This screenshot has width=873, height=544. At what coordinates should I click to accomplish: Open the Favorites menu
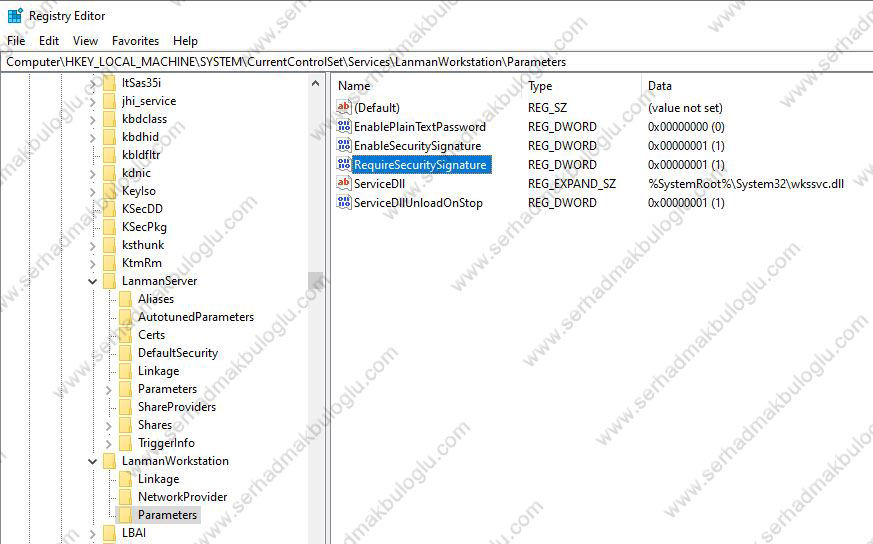click(135, 41)
